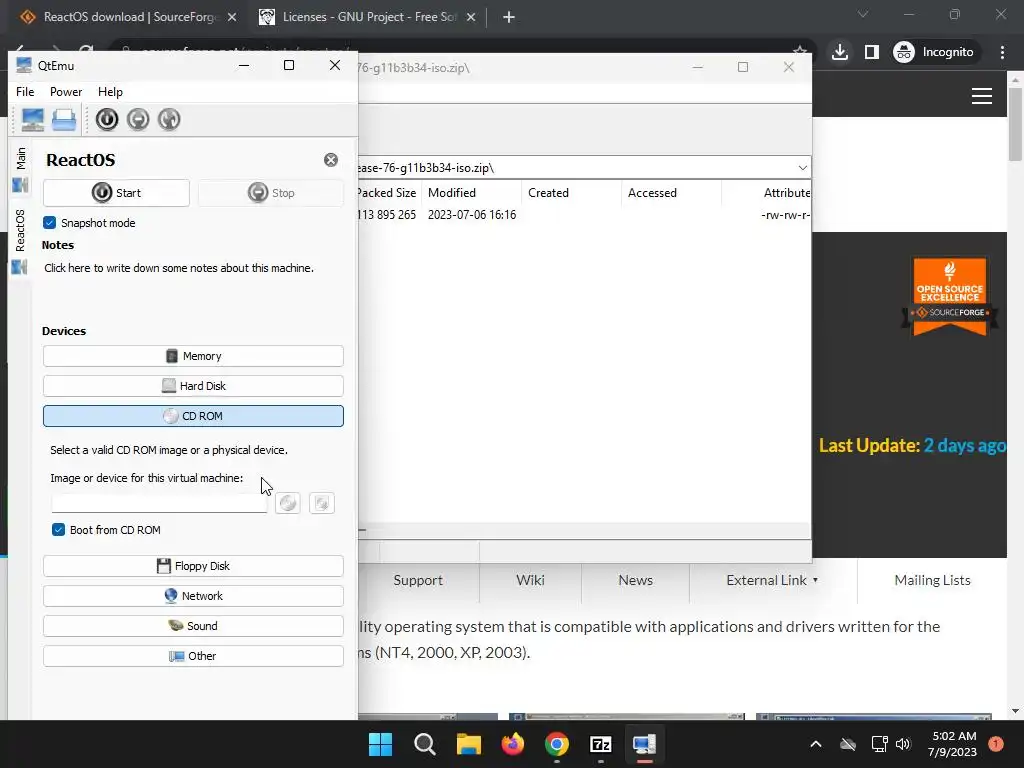1024x768 pixels.
Task: Open the File menu in QtEmu
Action: pyautogui.click(x=25, y=92)
